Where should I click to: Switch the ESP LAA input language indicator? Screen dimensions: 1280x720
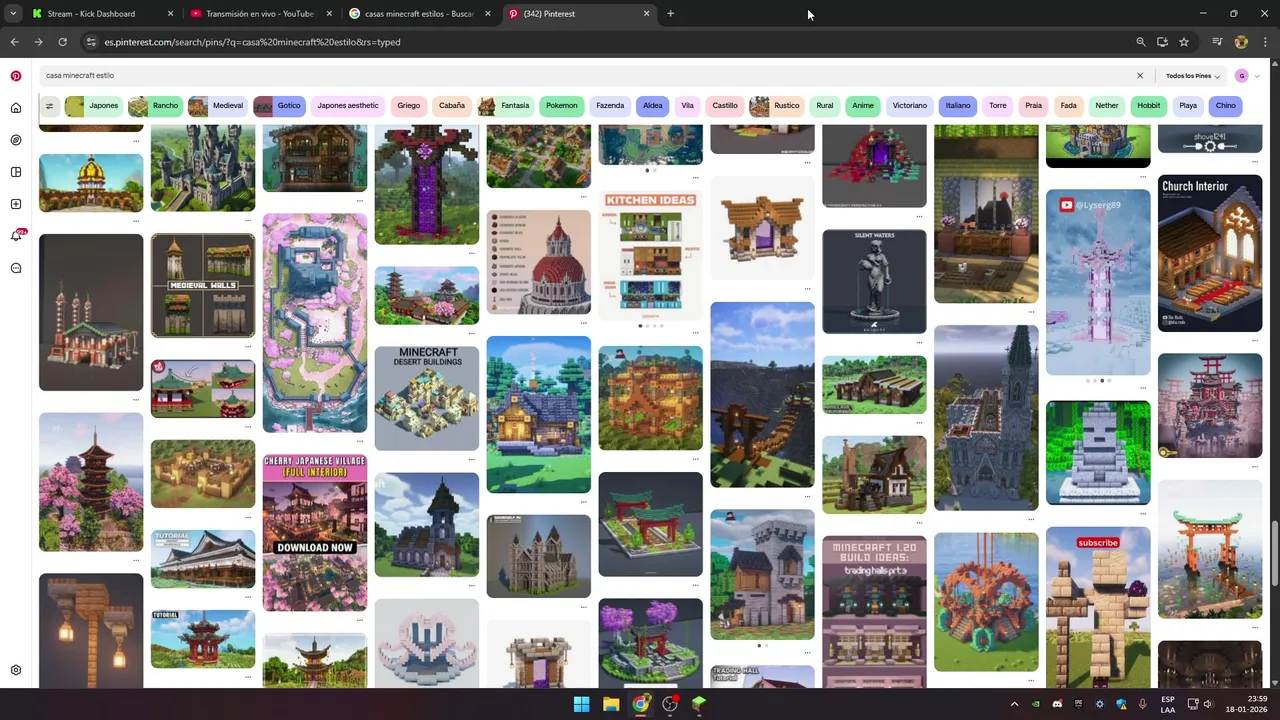tap(1168, 704)
